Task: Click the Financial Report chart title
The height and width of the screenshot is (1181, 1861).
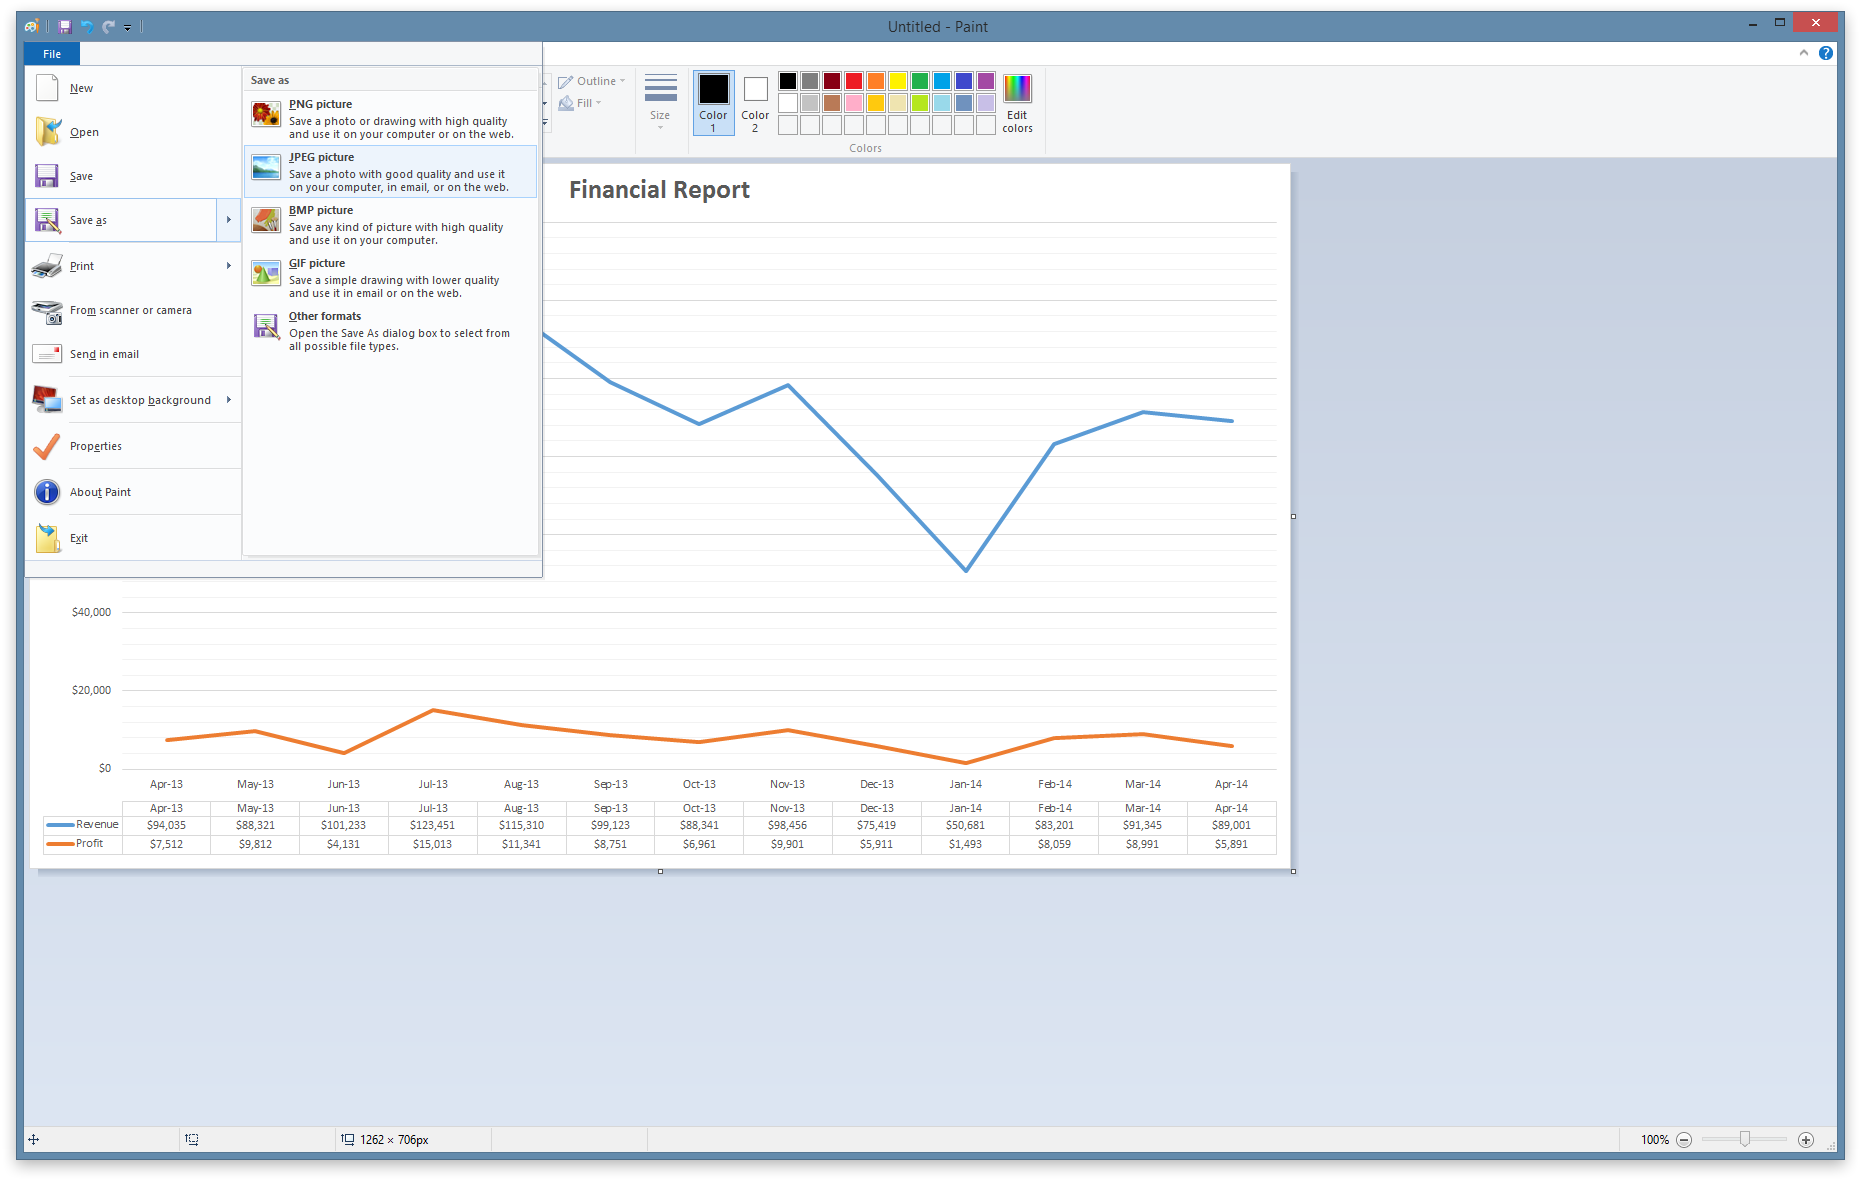Action: (x=659, y=190)
